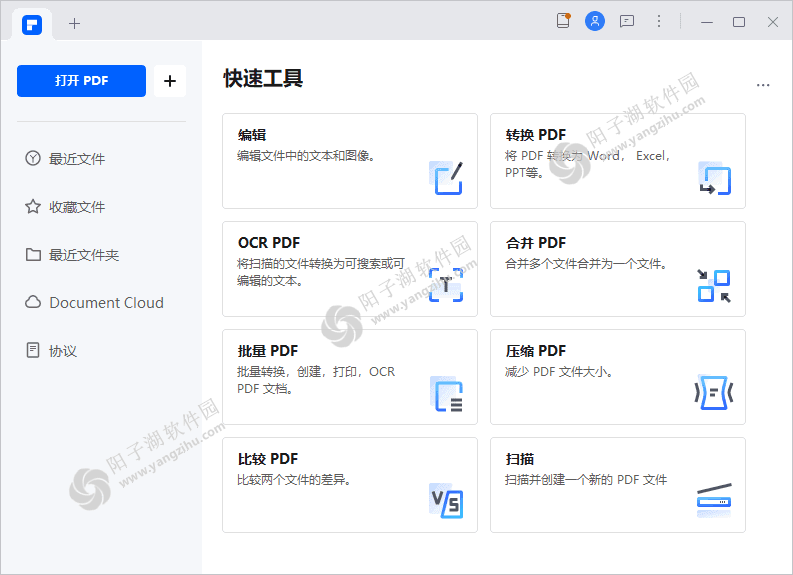Click the OCR PDF text-scan icon

click(x=446, y=285)
